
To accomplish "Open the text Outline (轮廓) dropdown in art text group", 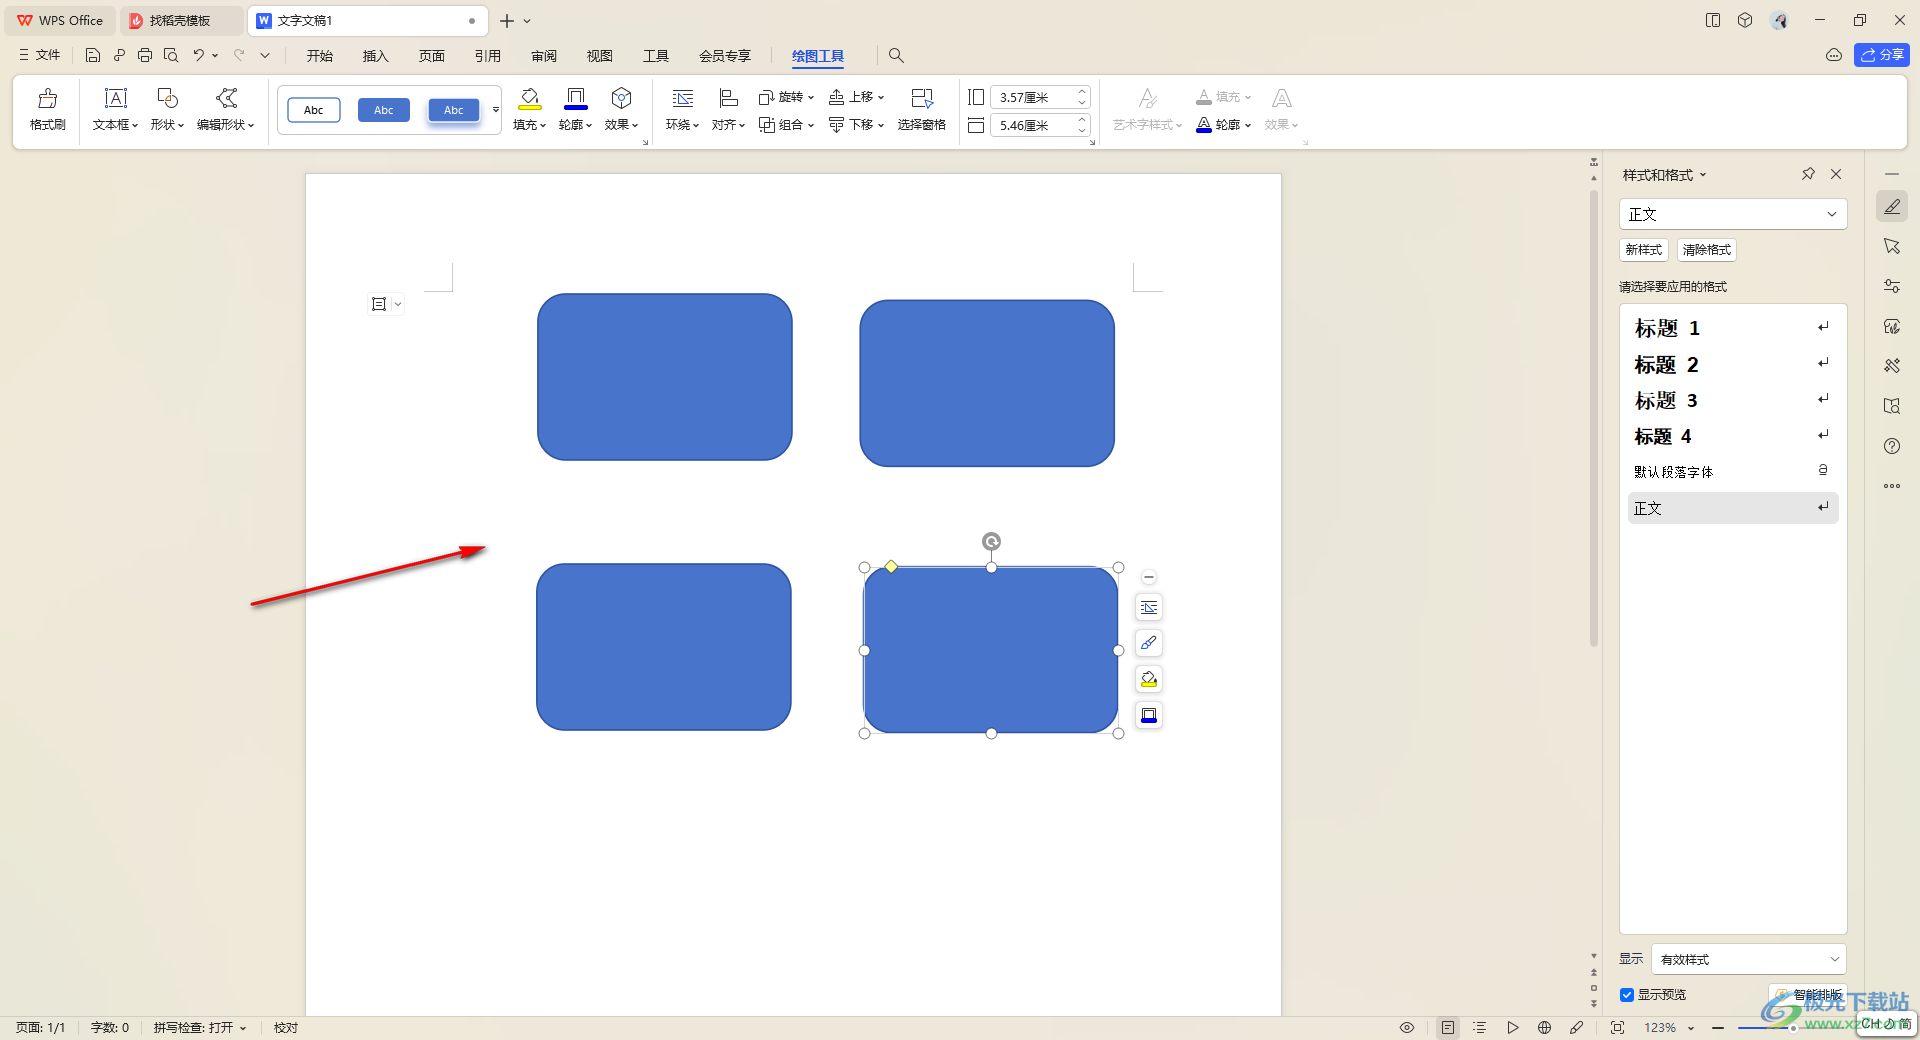I will click(1224, 125).
